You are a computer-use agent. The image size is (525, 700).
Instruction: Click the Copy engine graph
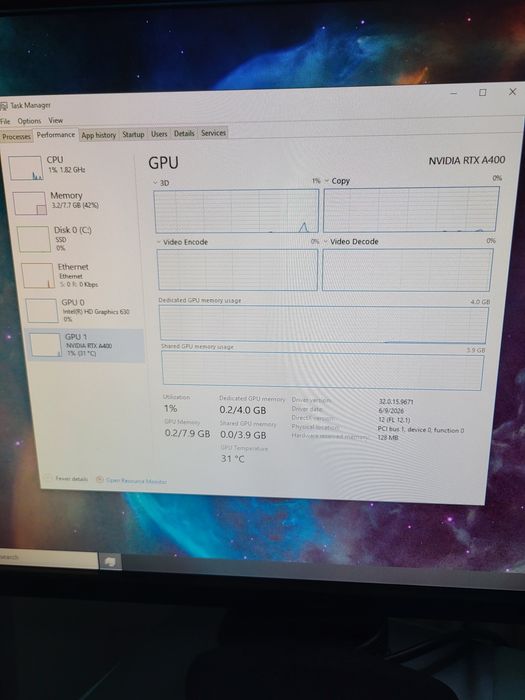pos(411,209)
